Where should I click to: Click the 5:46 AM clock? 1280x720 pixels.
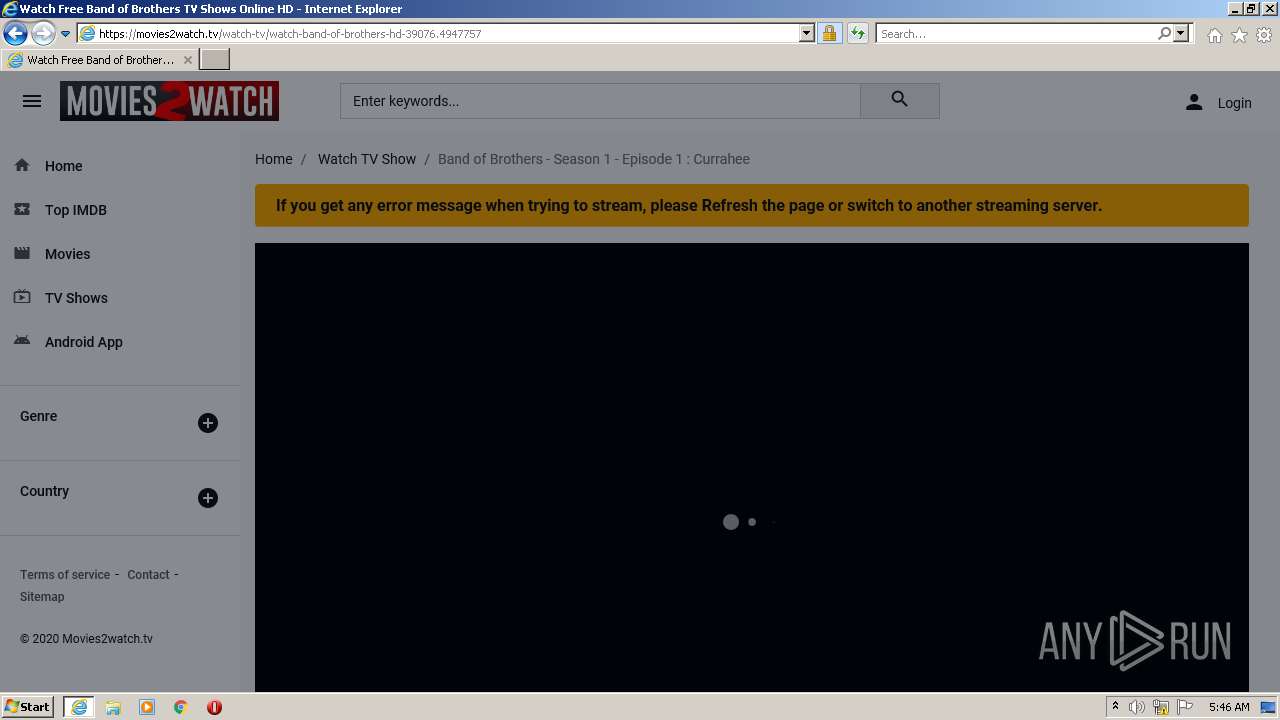tap(1229, 707)
